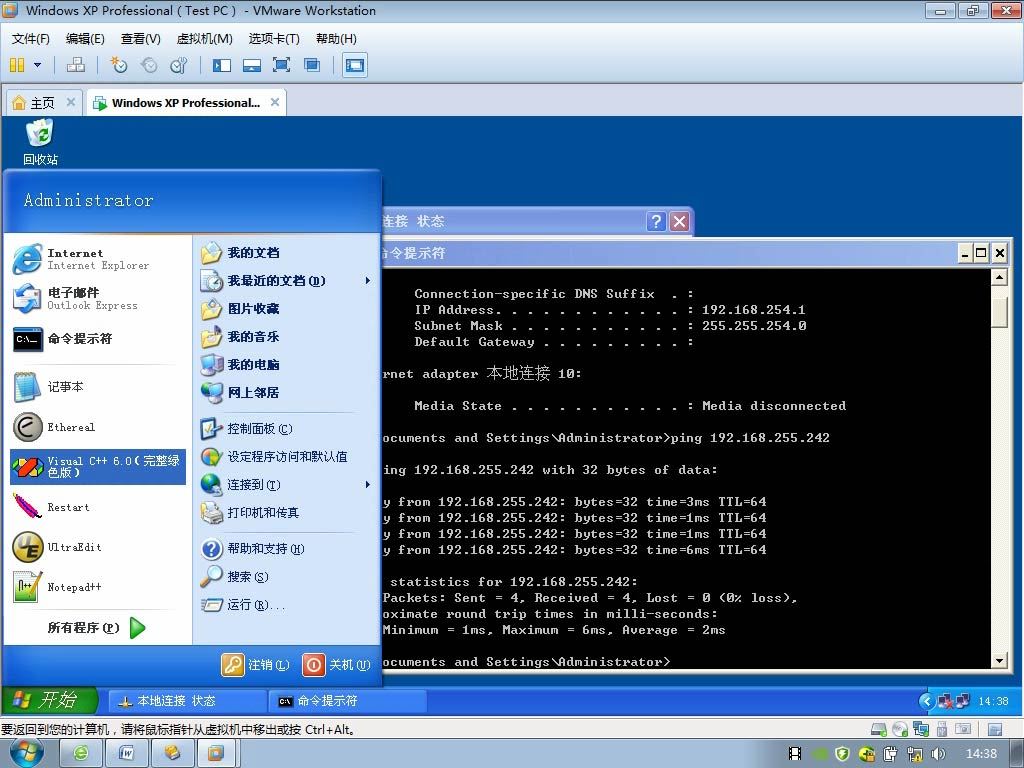The width and height of the screenshot is (1024, 768).
Task: Open 记事本 from start menu
Action: pos(98,387)
